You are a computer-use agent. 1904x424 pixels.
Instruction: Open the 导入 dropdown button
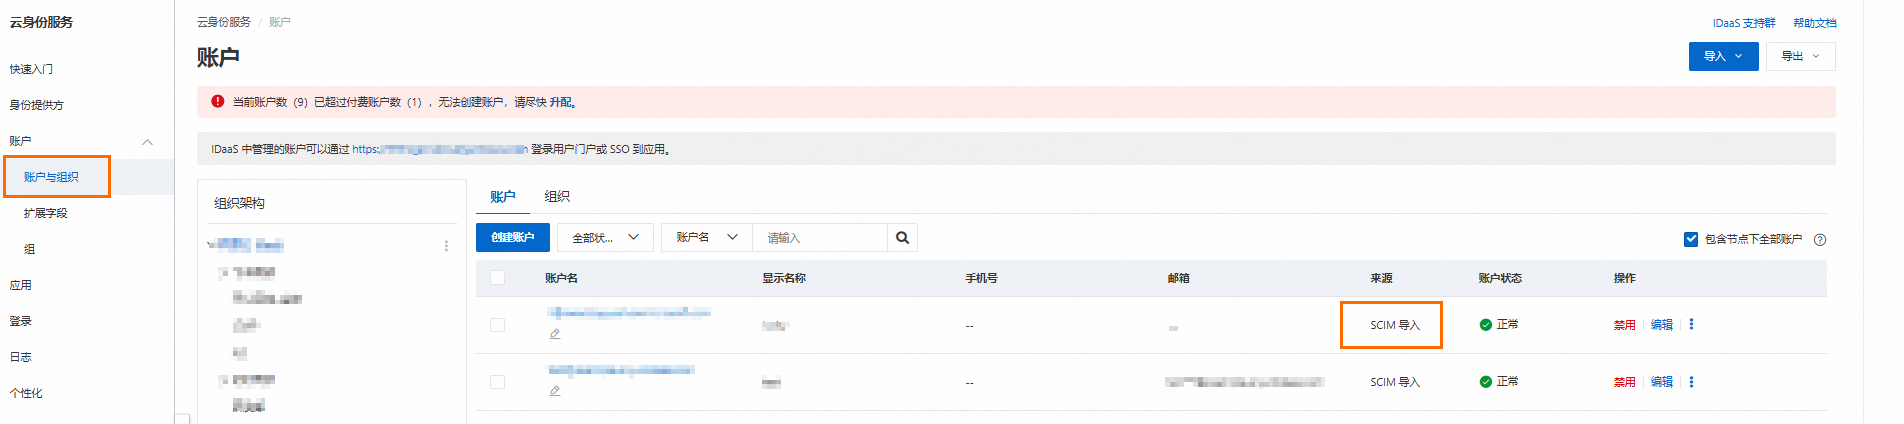tap(1723, 56)
